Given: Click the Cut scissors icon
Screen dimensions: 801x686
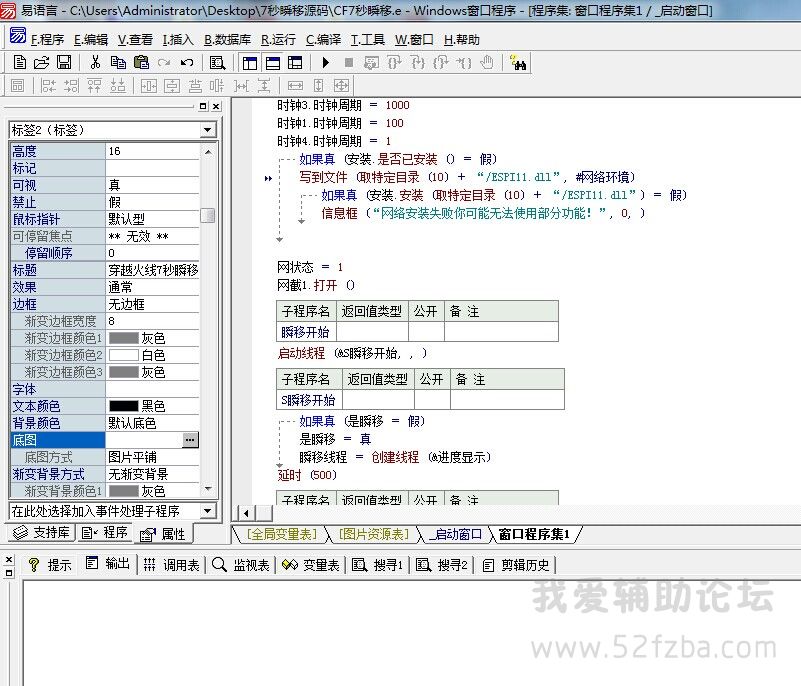Looking at the screenshot, I should [95, 62].
